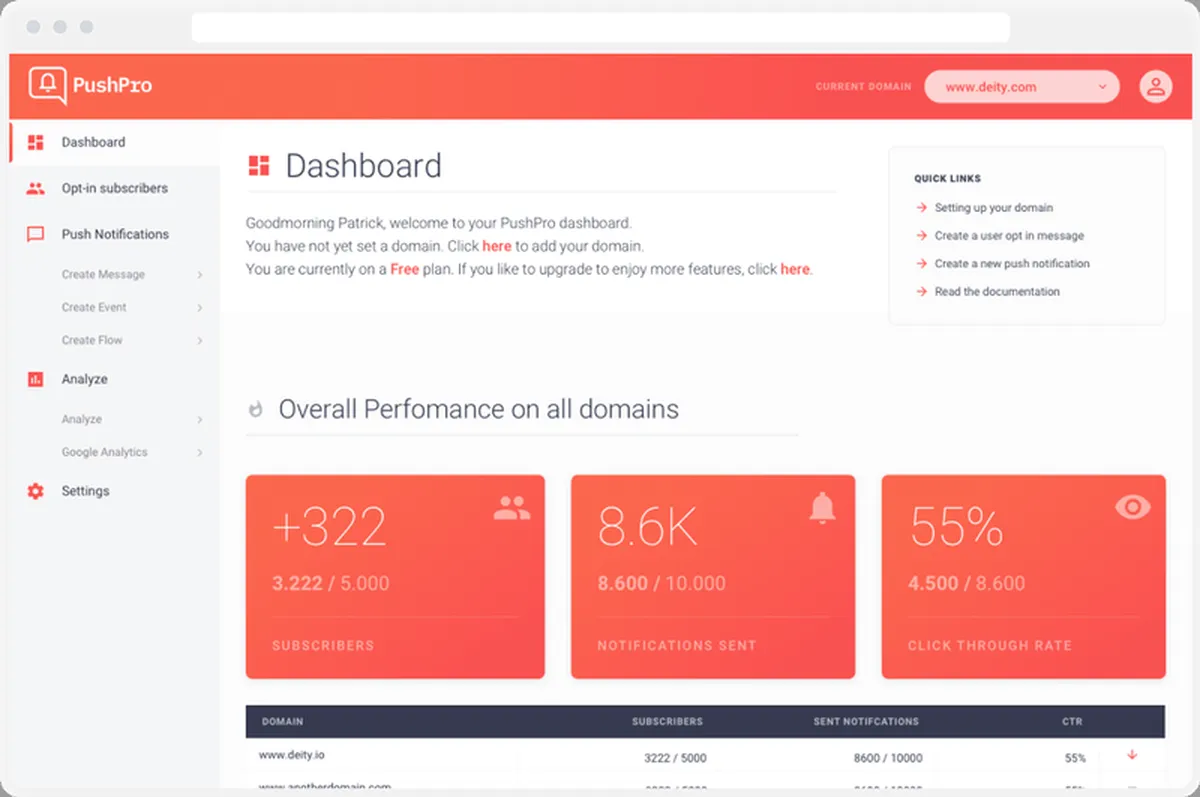Viewport: 1200px width, 797px height.
Task: Open Create a new push notification link
Action: [x=1012, y=264]
